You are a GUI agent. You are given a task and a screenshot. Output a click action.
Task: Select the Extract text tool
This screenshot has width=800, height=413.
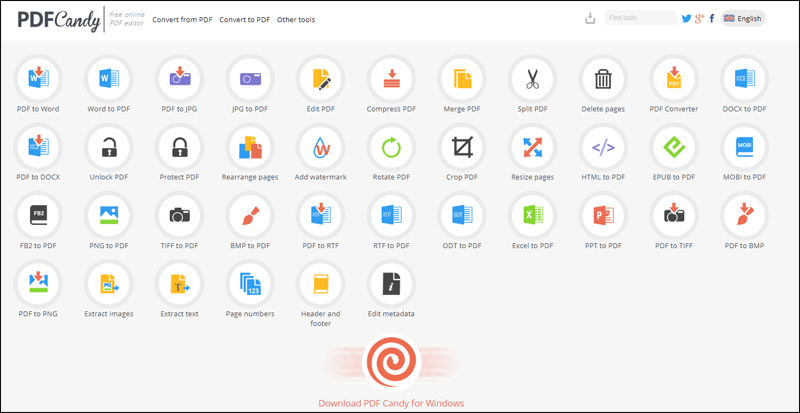coord(180,284)
